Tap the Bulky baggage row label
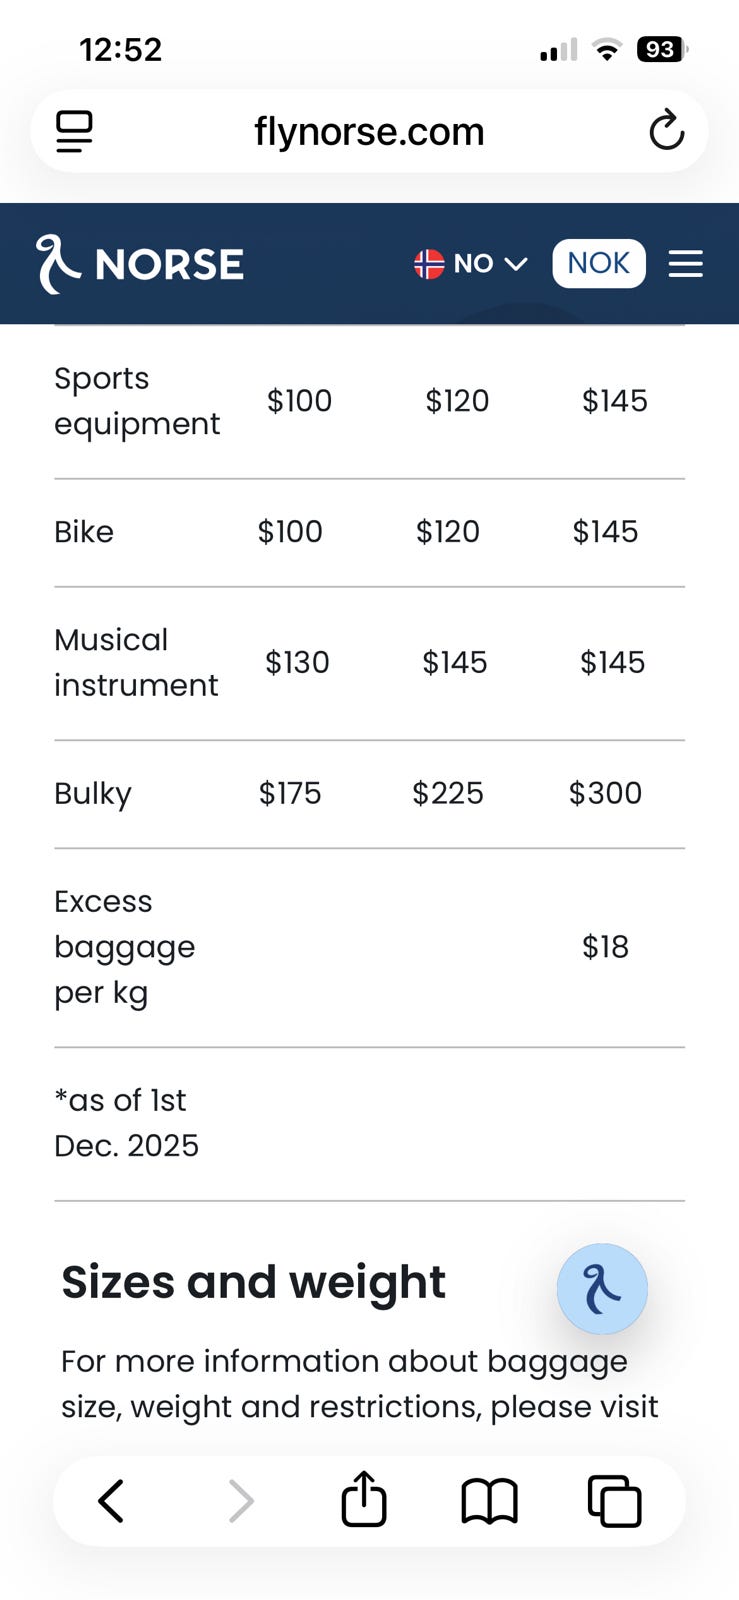 (x=93, y=794)
